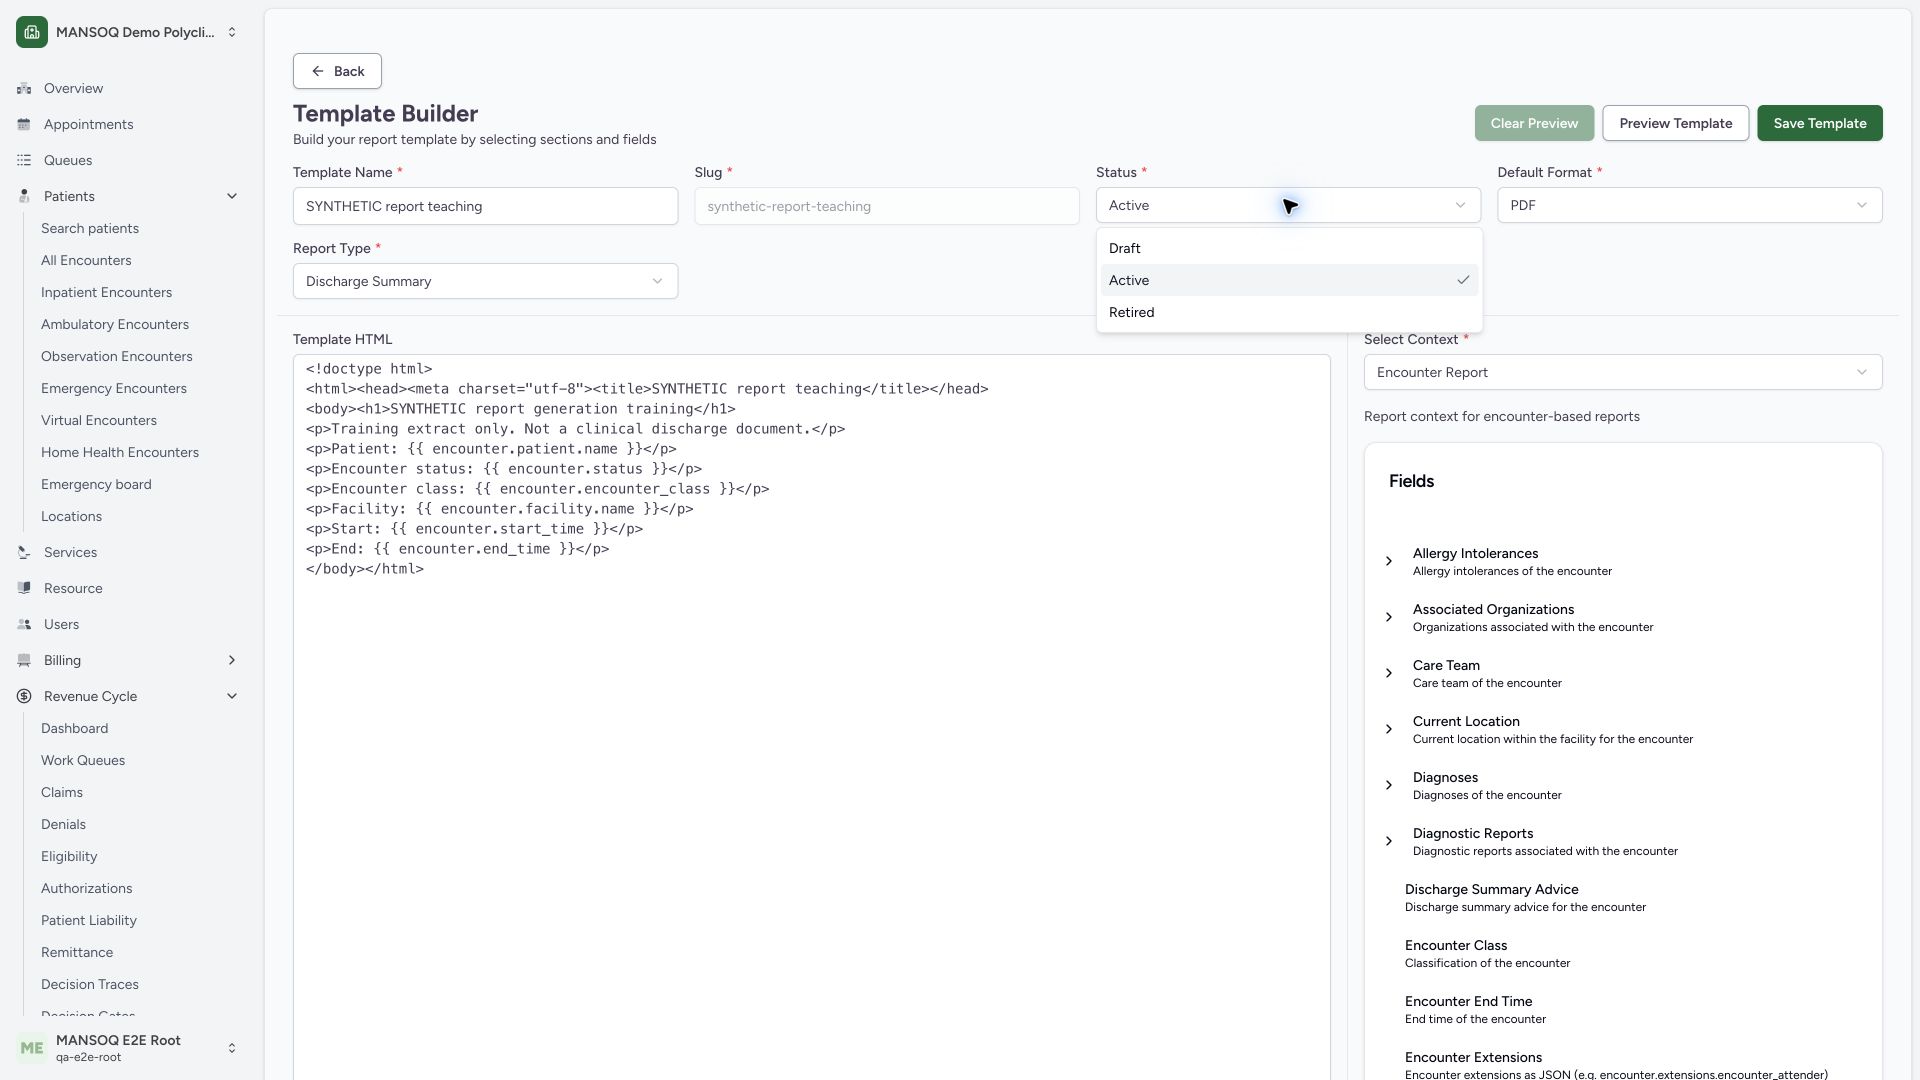
Task: Click the MANSOQ green building logo icon
Action: pos(32,32)
